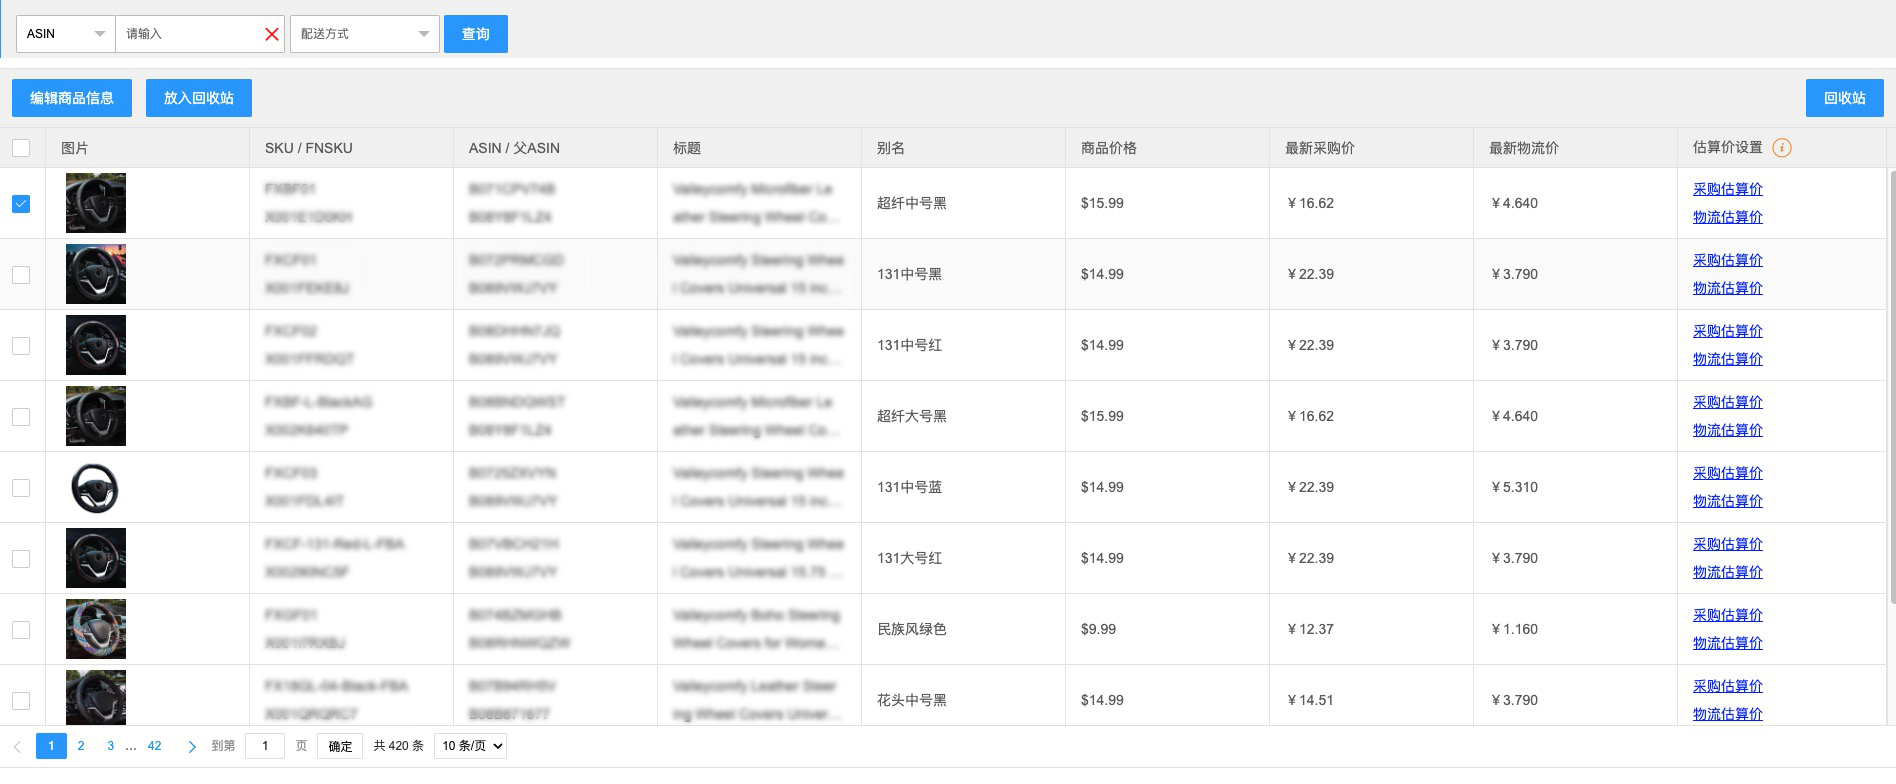The image size is (1896, 784).
Task: Click the orange info icon beside 估算价设置
Action: (1781, 148)
